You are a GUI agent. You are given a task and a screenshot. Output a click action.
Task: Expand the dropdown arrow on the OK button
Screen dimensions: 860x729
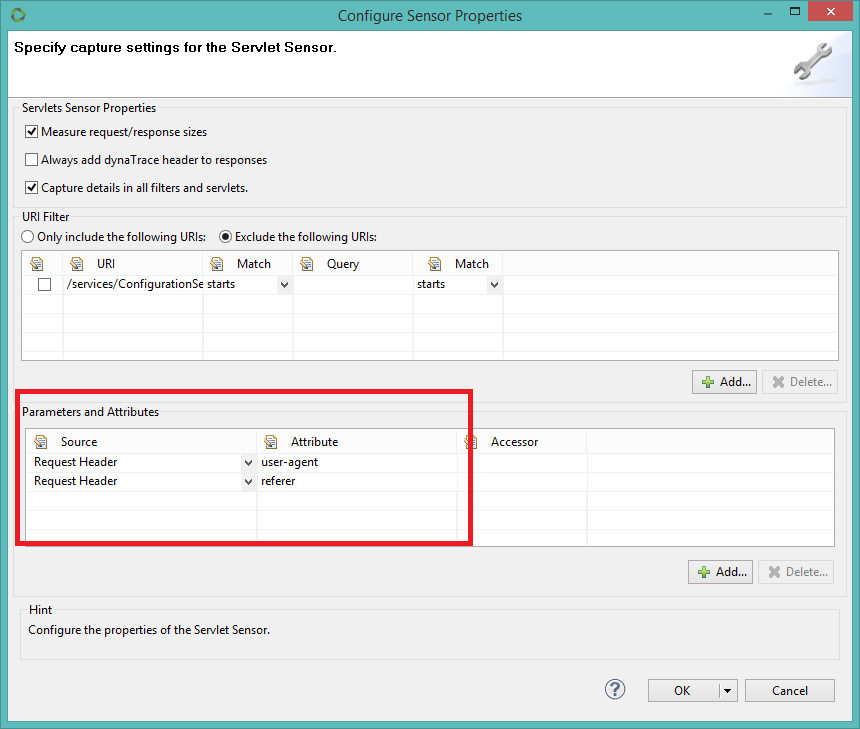pyautogui.click(x=727, y=689)
